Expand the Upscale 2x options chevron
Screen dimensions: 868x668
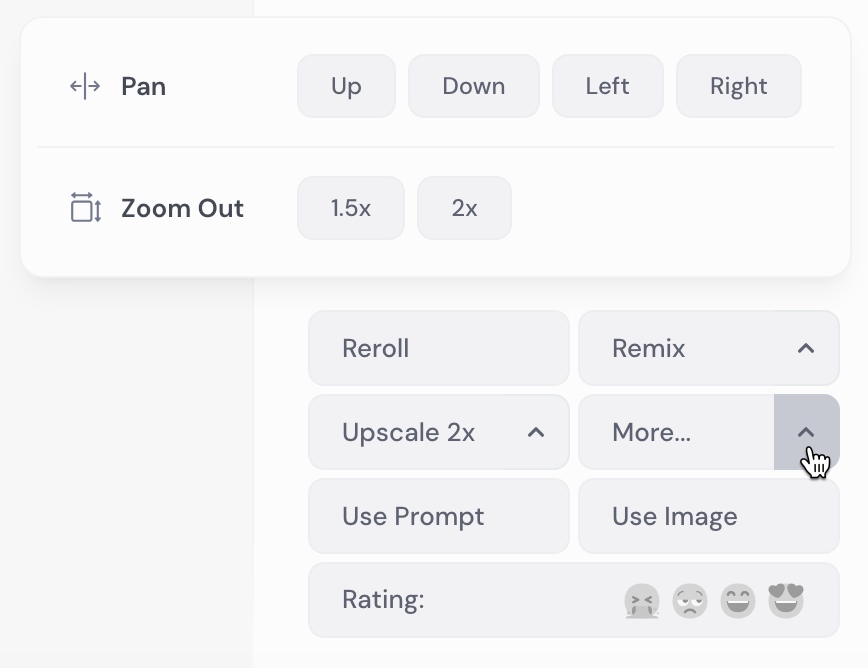(x=536, y=432)
